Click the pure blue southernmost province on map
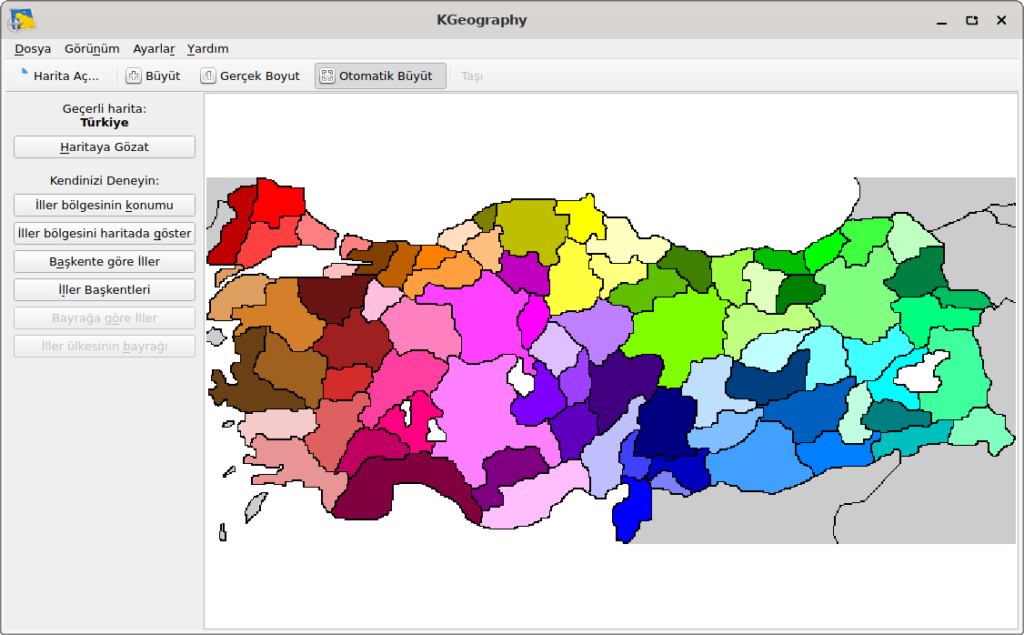Screen dimensions: 1024x635 [x=632, y=510]
